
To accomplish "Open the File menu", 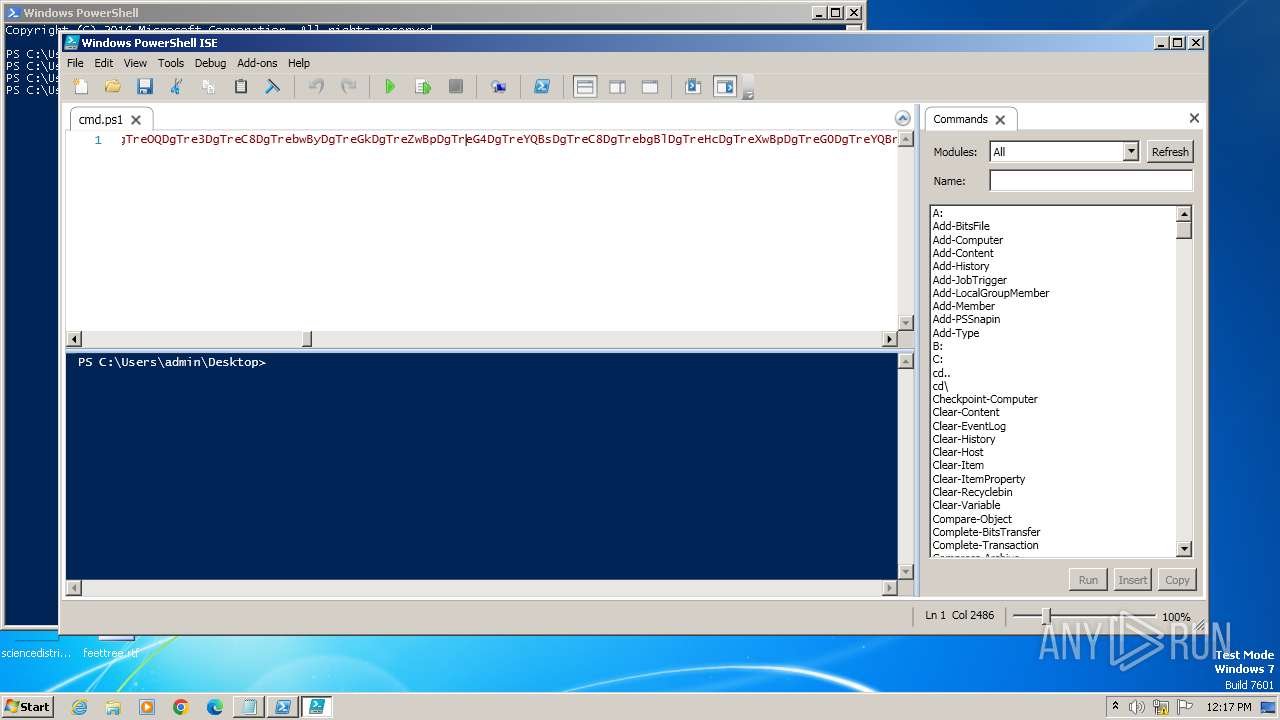I will [x=75, y=63].
